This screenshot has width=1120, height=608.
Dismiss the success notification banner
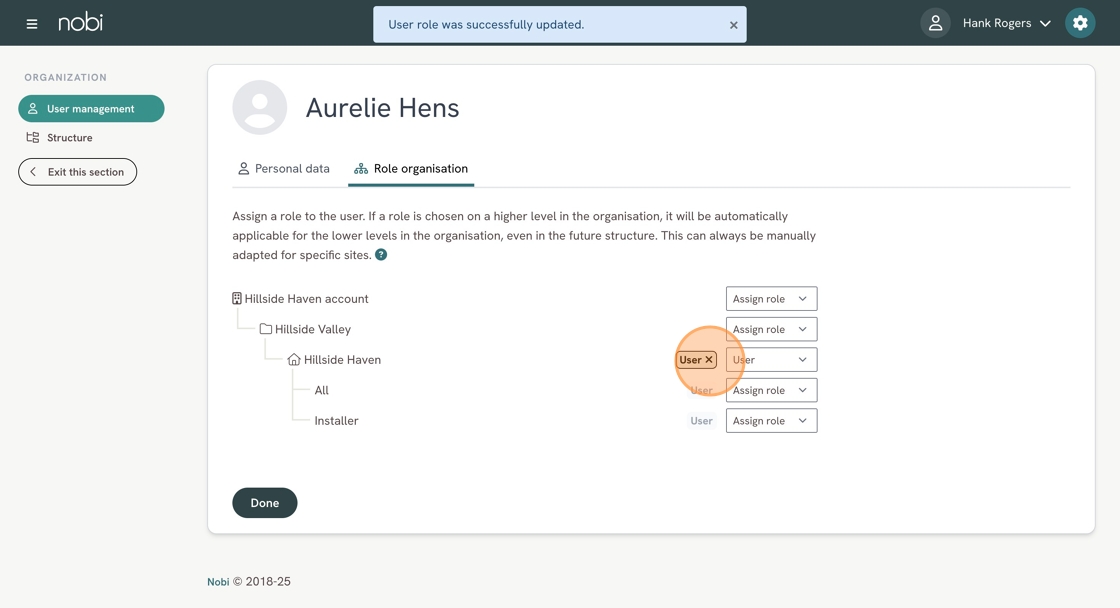point(733,25)
